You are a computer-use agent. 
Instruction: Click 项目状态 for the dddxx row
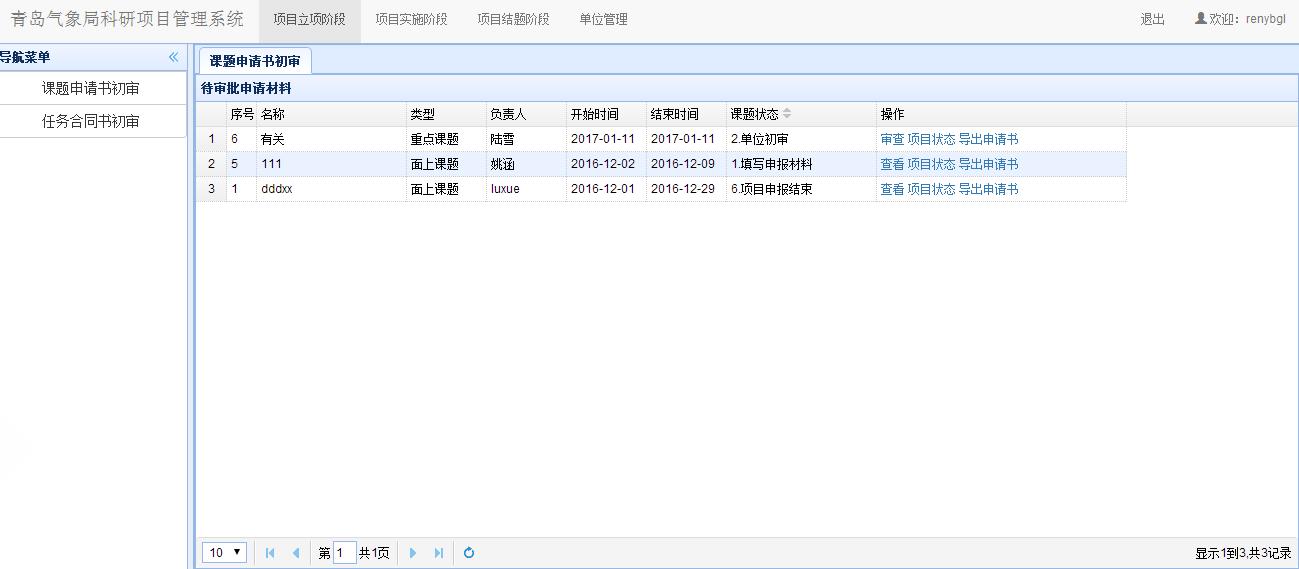(931, 189)
